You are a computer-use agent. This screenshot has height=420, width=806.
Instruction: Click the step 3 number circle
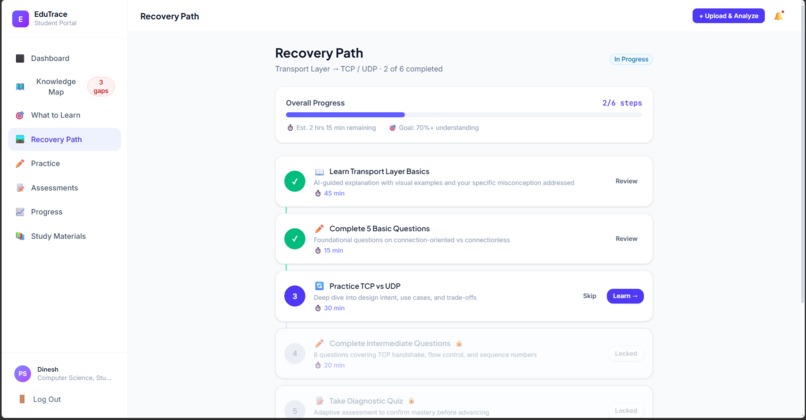(x=295, y=296)
